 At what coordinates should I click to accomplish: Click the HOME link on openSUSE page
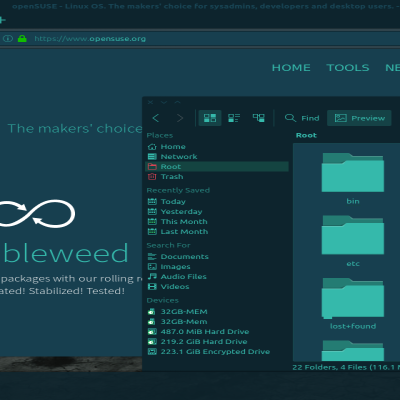tap(291, 68)
